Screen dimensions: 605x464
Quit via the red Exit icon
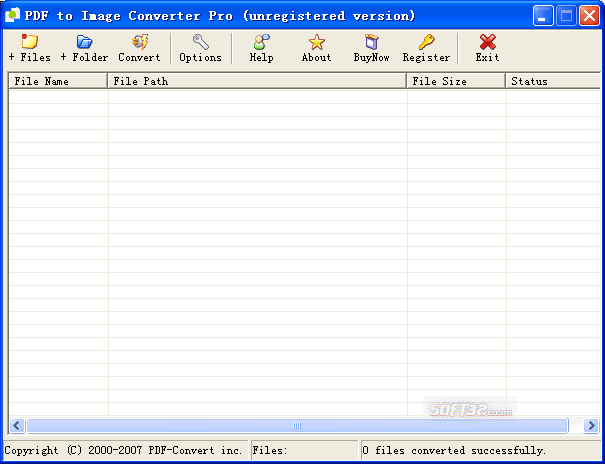click(487, 48)
